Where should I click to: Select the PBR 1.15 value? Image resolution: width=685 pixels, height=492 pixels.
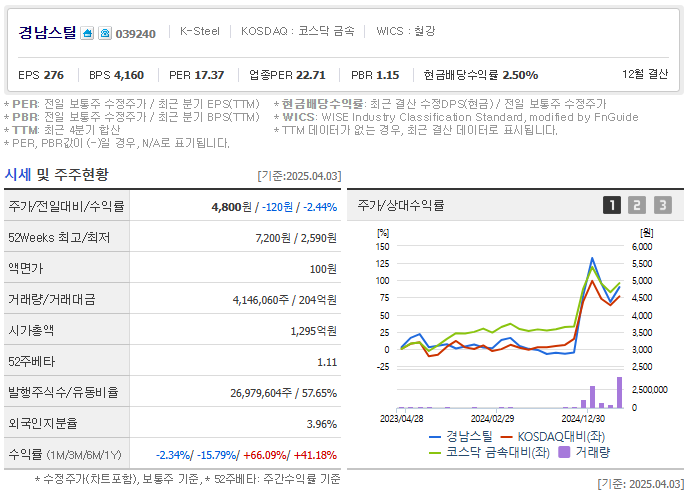(375, 75)
